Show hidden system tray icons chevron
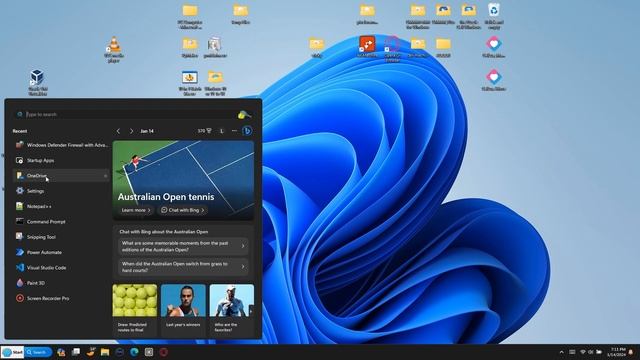 (562, 352)
